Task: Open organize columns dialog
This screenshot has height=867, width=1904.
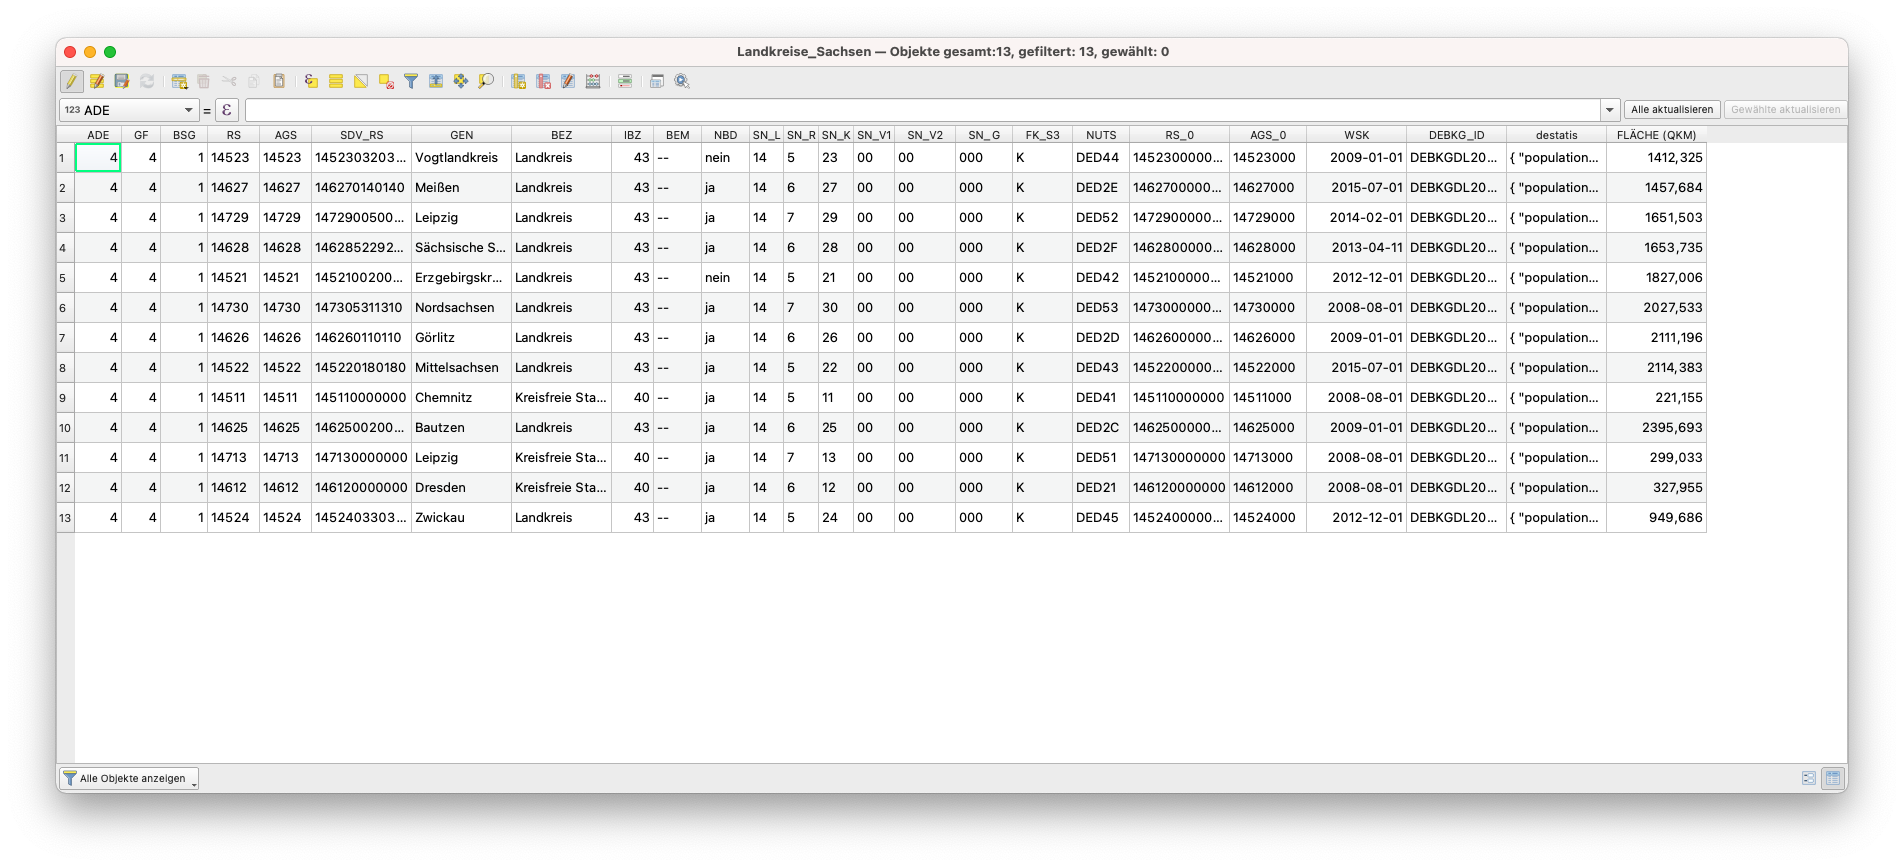Action: pyautogui.click(x=568, y=81)
